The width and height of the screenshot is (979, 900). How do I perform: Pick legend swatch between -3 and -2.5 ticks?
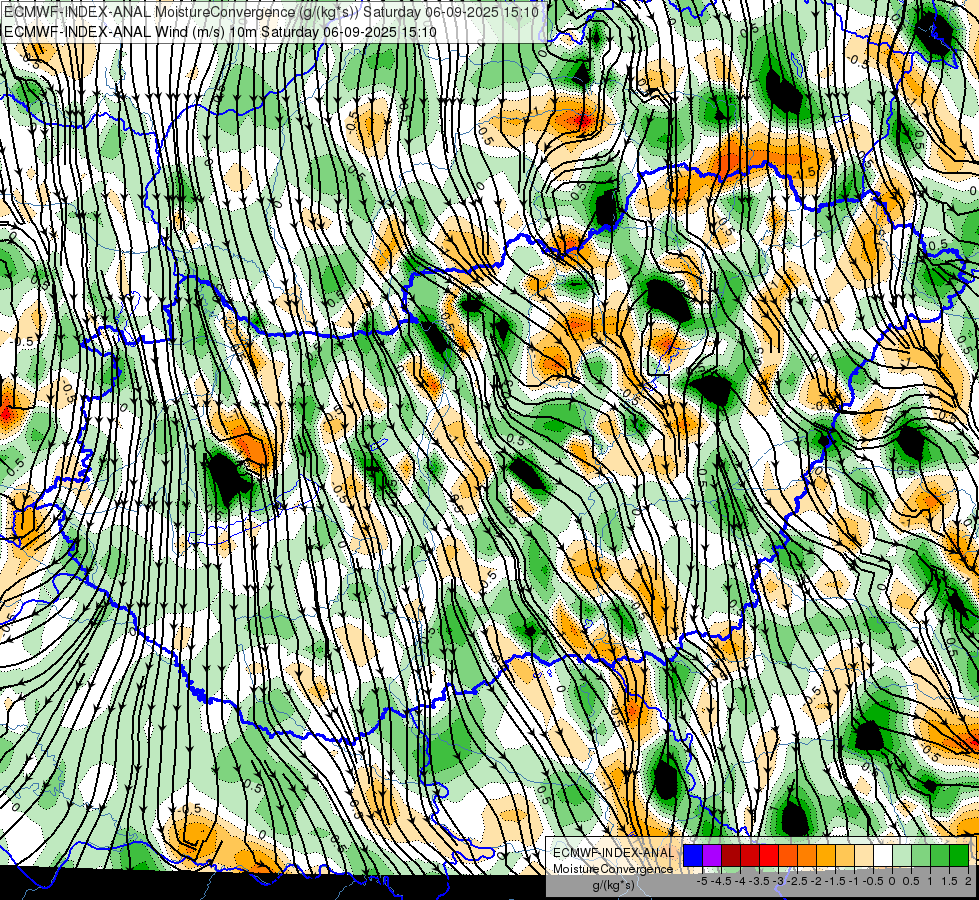coord(788,855)
